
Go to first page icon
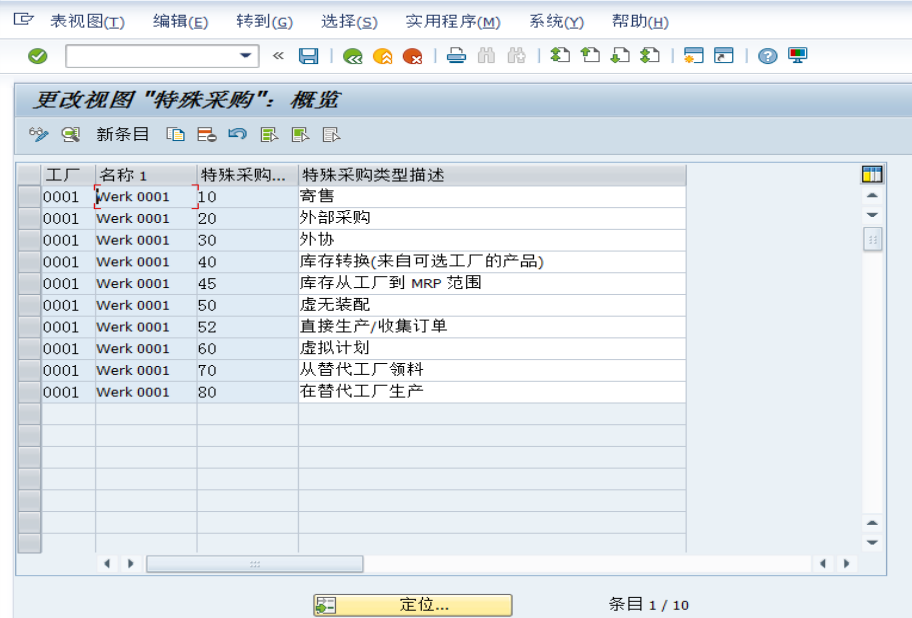tap(560, 56)
